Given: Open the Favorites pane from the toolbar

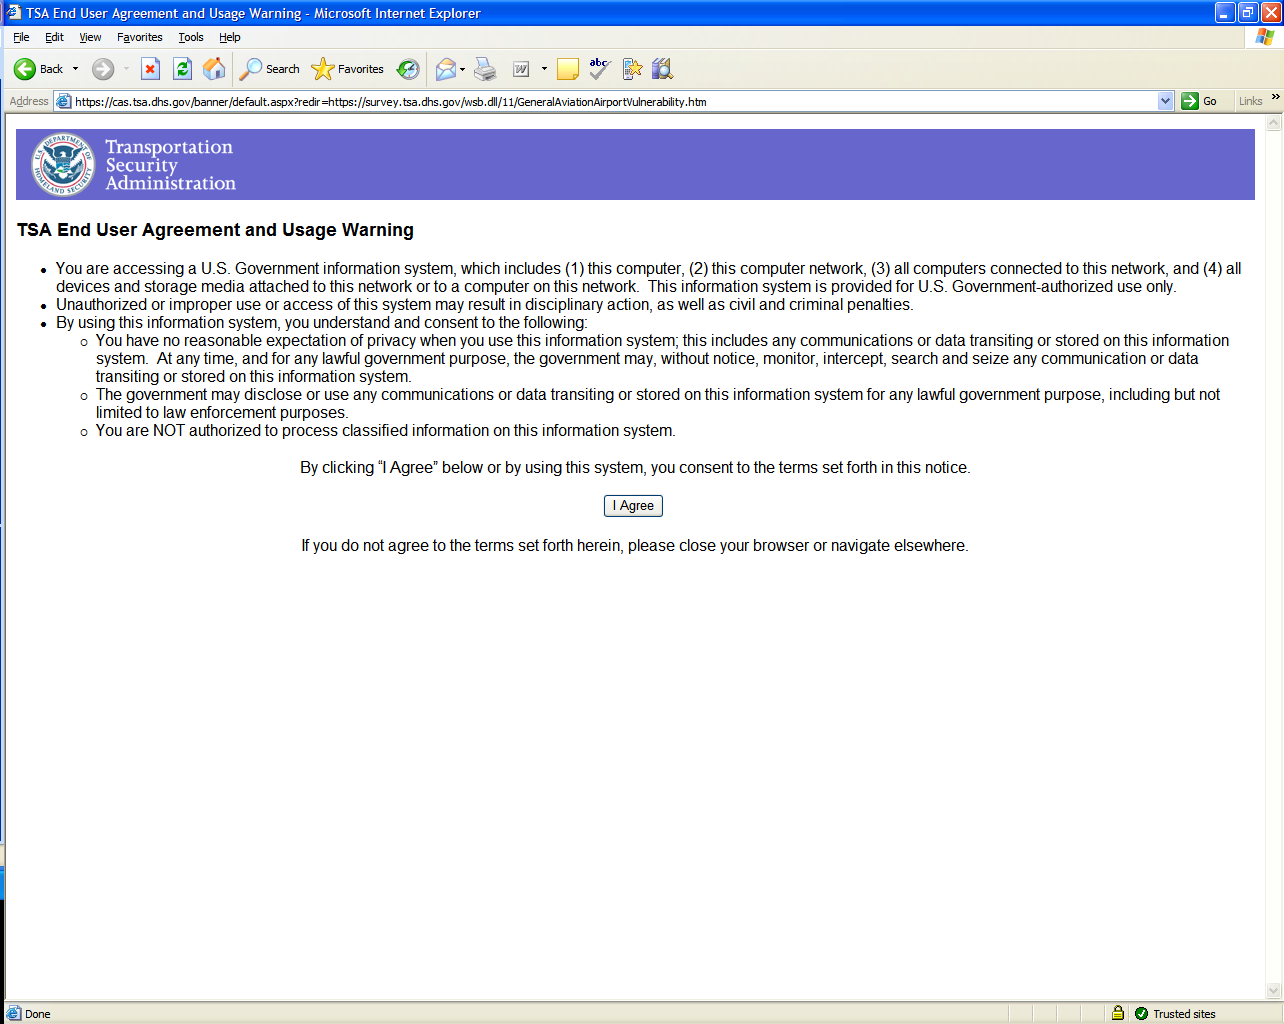Looking at the screenshot, I should (347, 69).
